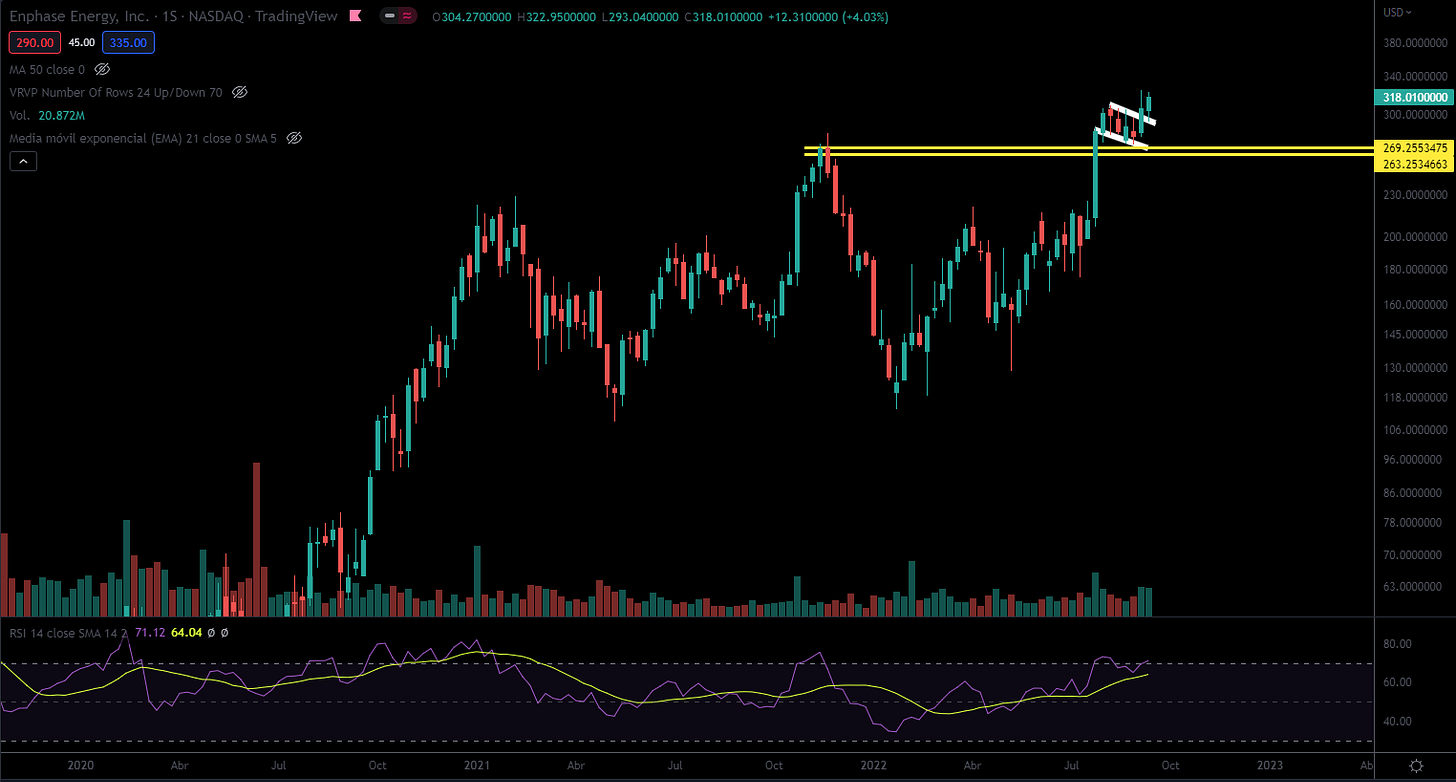Click the 269.2553475 yellow line price label
The width and height of the screenshot is (1456, 782).
click(x=1415, y=148)
